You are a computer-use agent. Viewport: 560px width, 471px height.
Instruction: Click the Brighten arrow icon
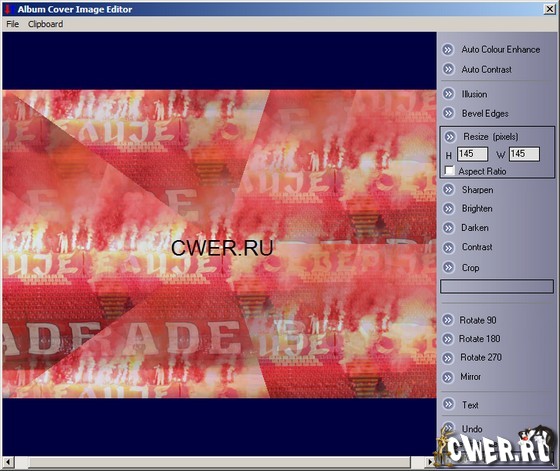pos(448,208)
